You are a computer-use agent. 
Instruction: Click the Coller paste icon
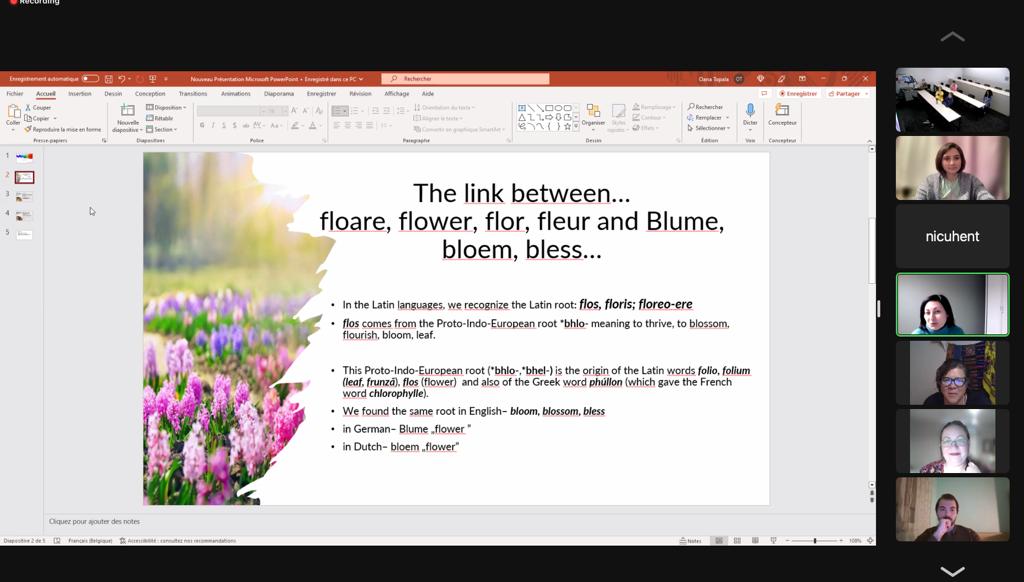[x=13, y=114]
